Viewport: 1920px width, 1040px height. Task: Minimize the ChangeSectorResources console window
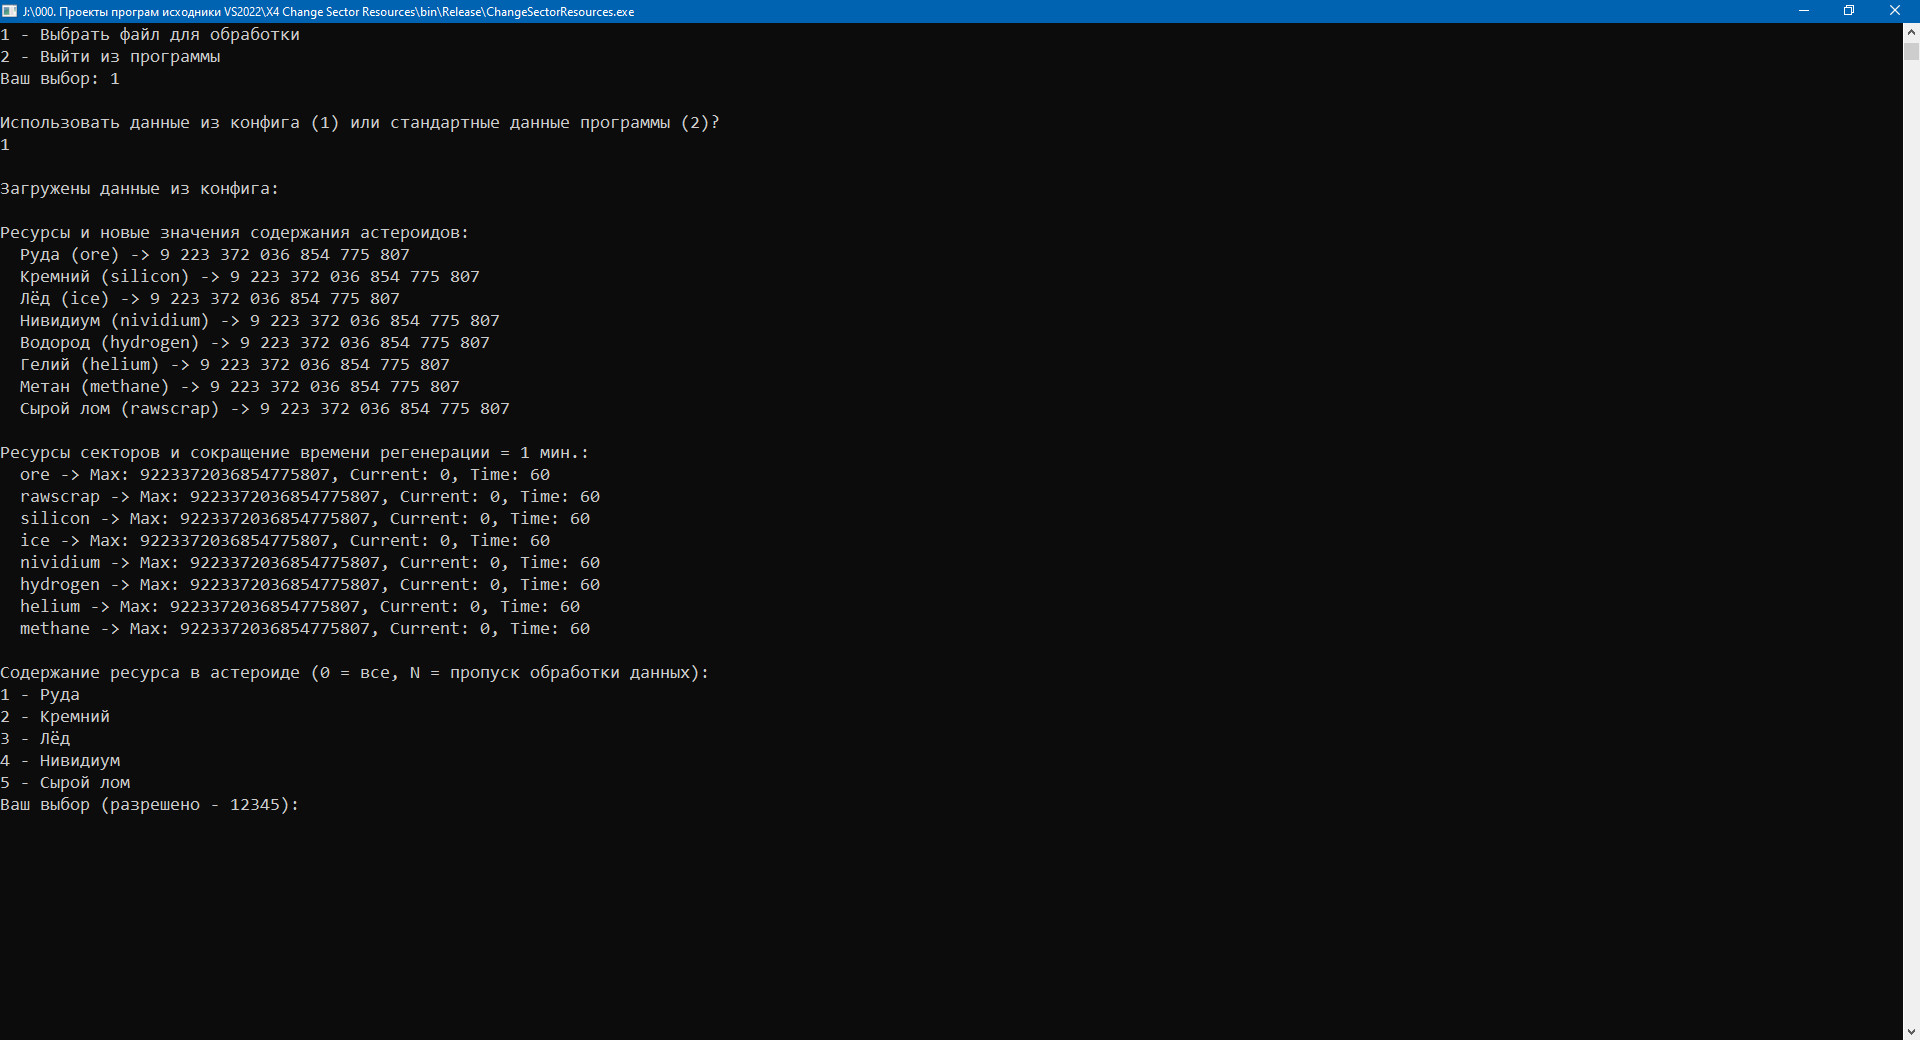tap(1804, 11)
